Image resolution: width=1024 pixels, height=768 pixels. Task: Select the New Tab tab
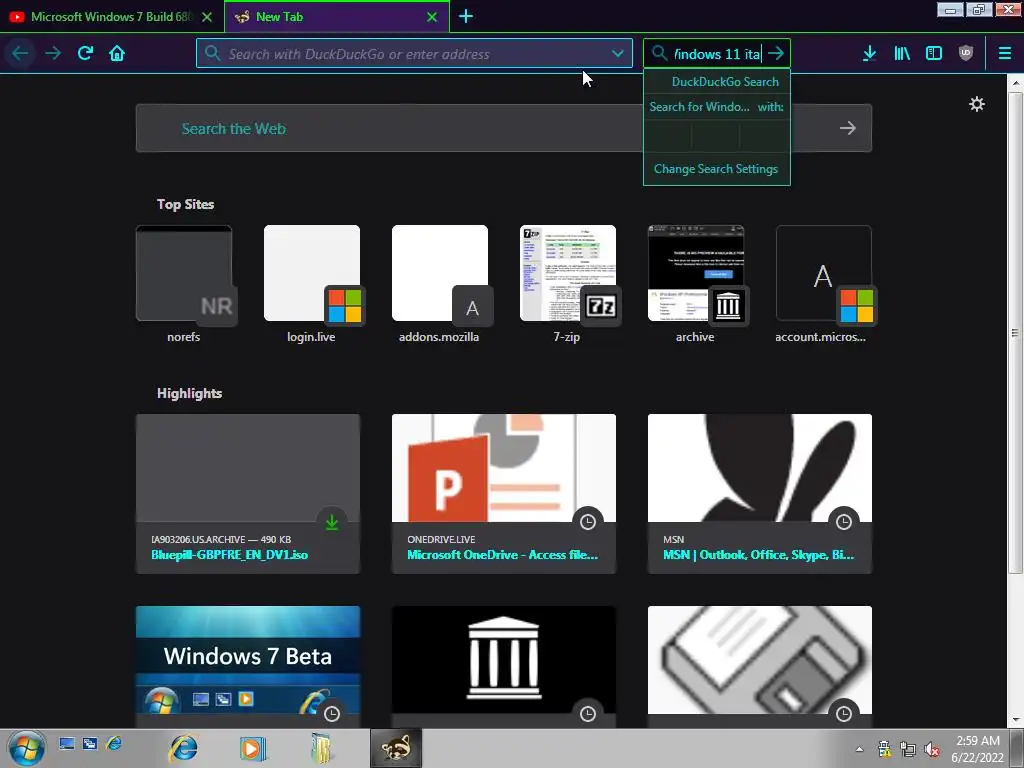(336, 17)
